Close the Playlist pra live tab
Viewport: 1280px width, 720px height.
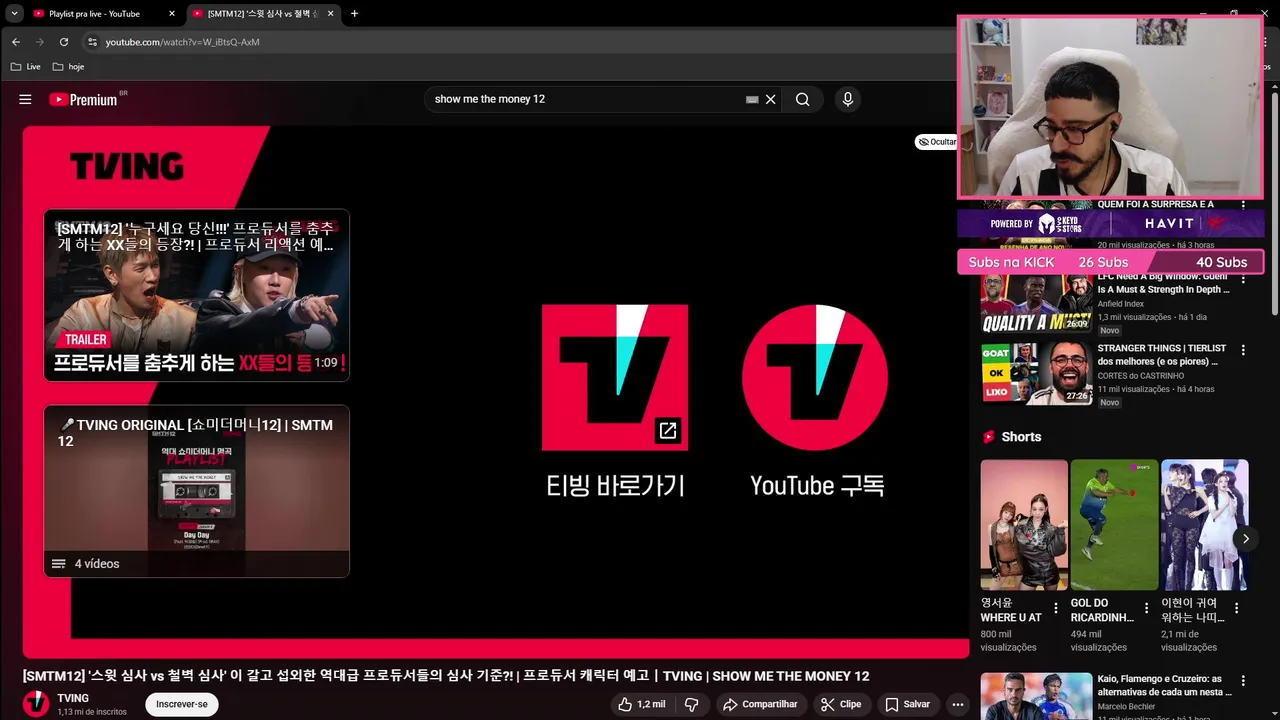tap(172, 14)
